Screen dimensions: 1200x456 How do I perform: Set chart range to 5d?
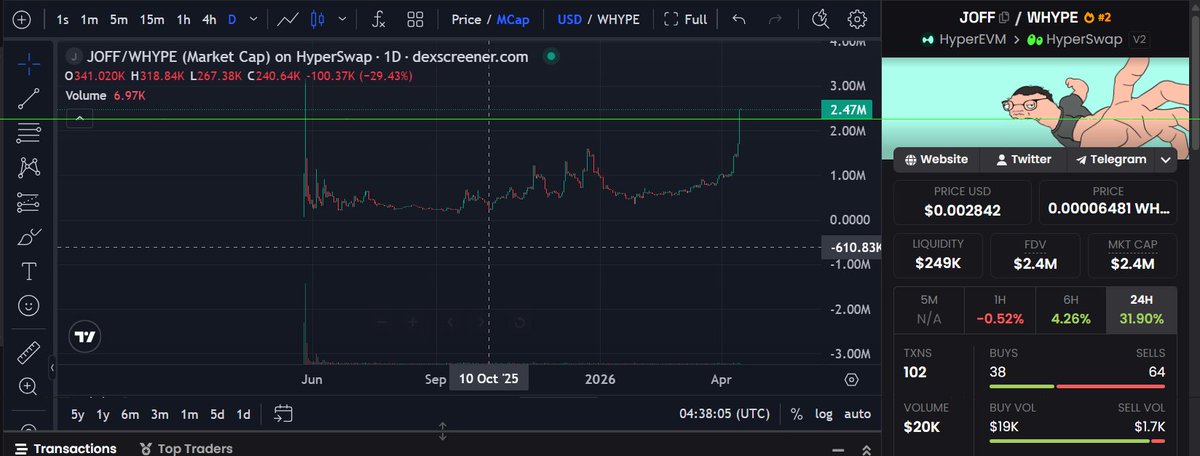coord(217,413)
